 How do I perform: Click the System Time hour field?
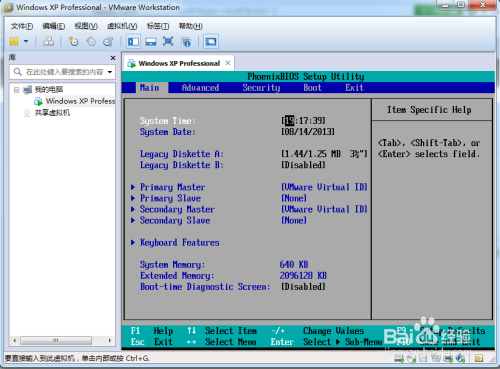click(290, 120)
